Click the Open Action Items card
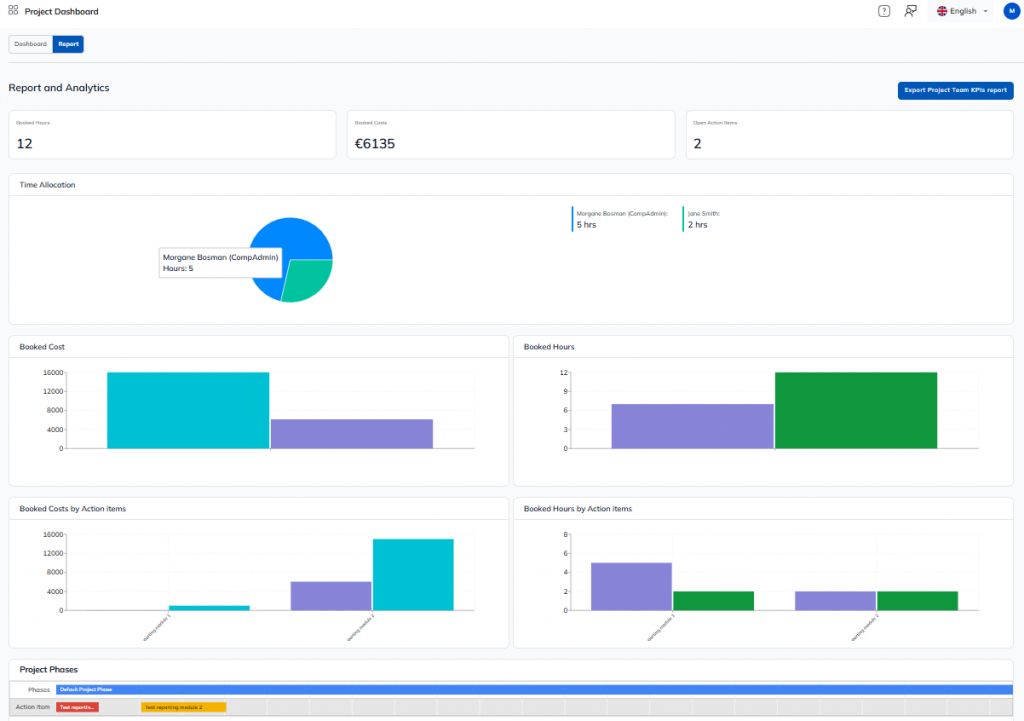1024x721 pixels. (x=849, y=135)
